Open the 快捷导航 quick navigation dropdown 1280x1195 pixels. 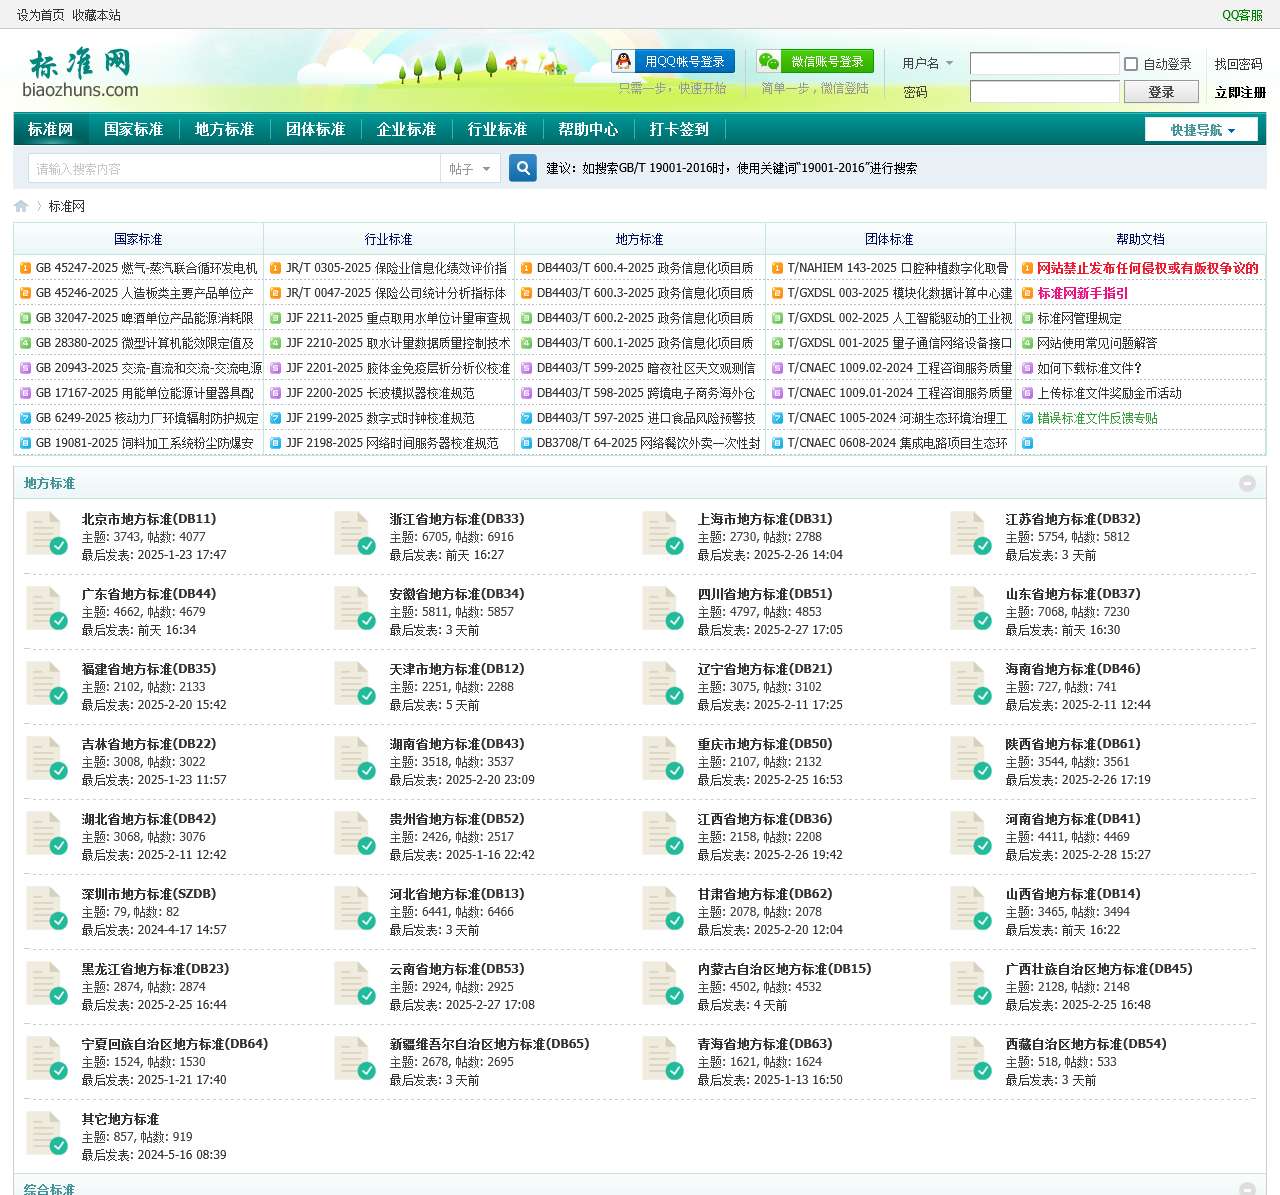coord(1201,130)
